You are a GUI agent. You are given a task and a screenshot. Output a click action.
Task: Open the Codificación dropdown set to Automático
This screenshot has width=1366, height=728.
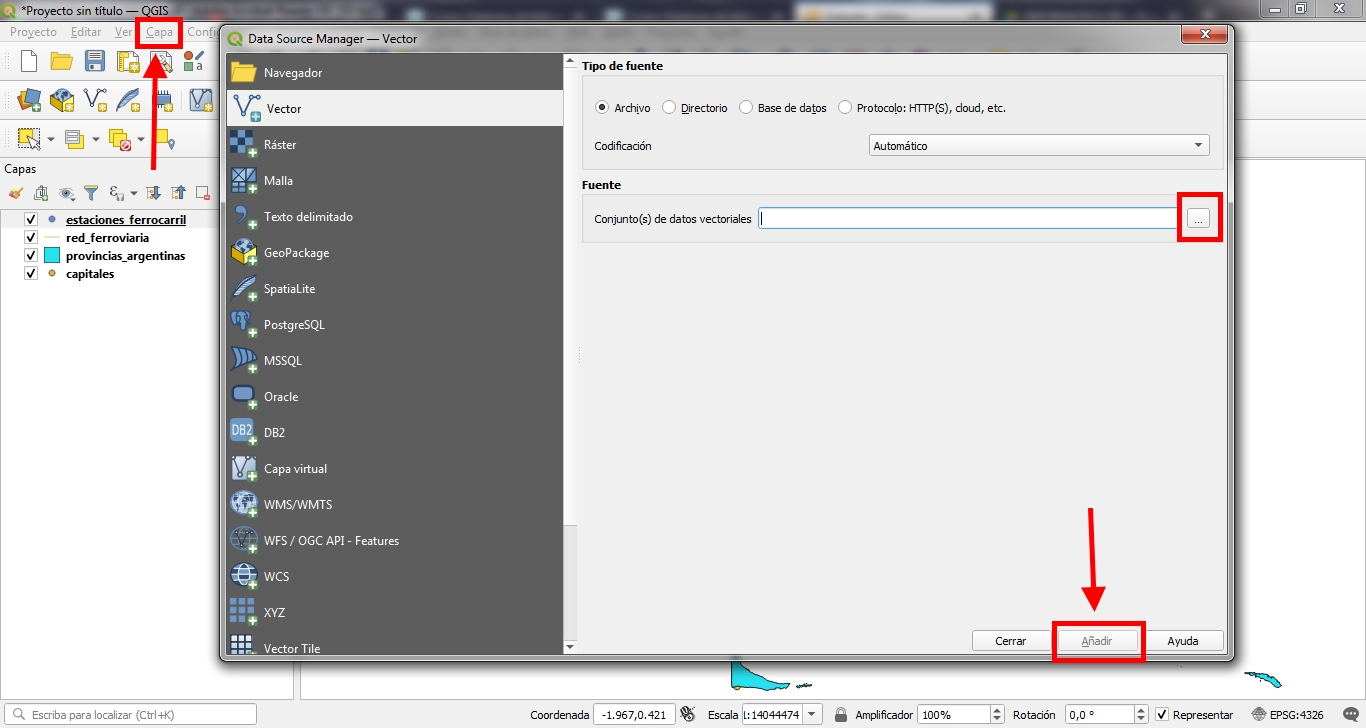1039,145
